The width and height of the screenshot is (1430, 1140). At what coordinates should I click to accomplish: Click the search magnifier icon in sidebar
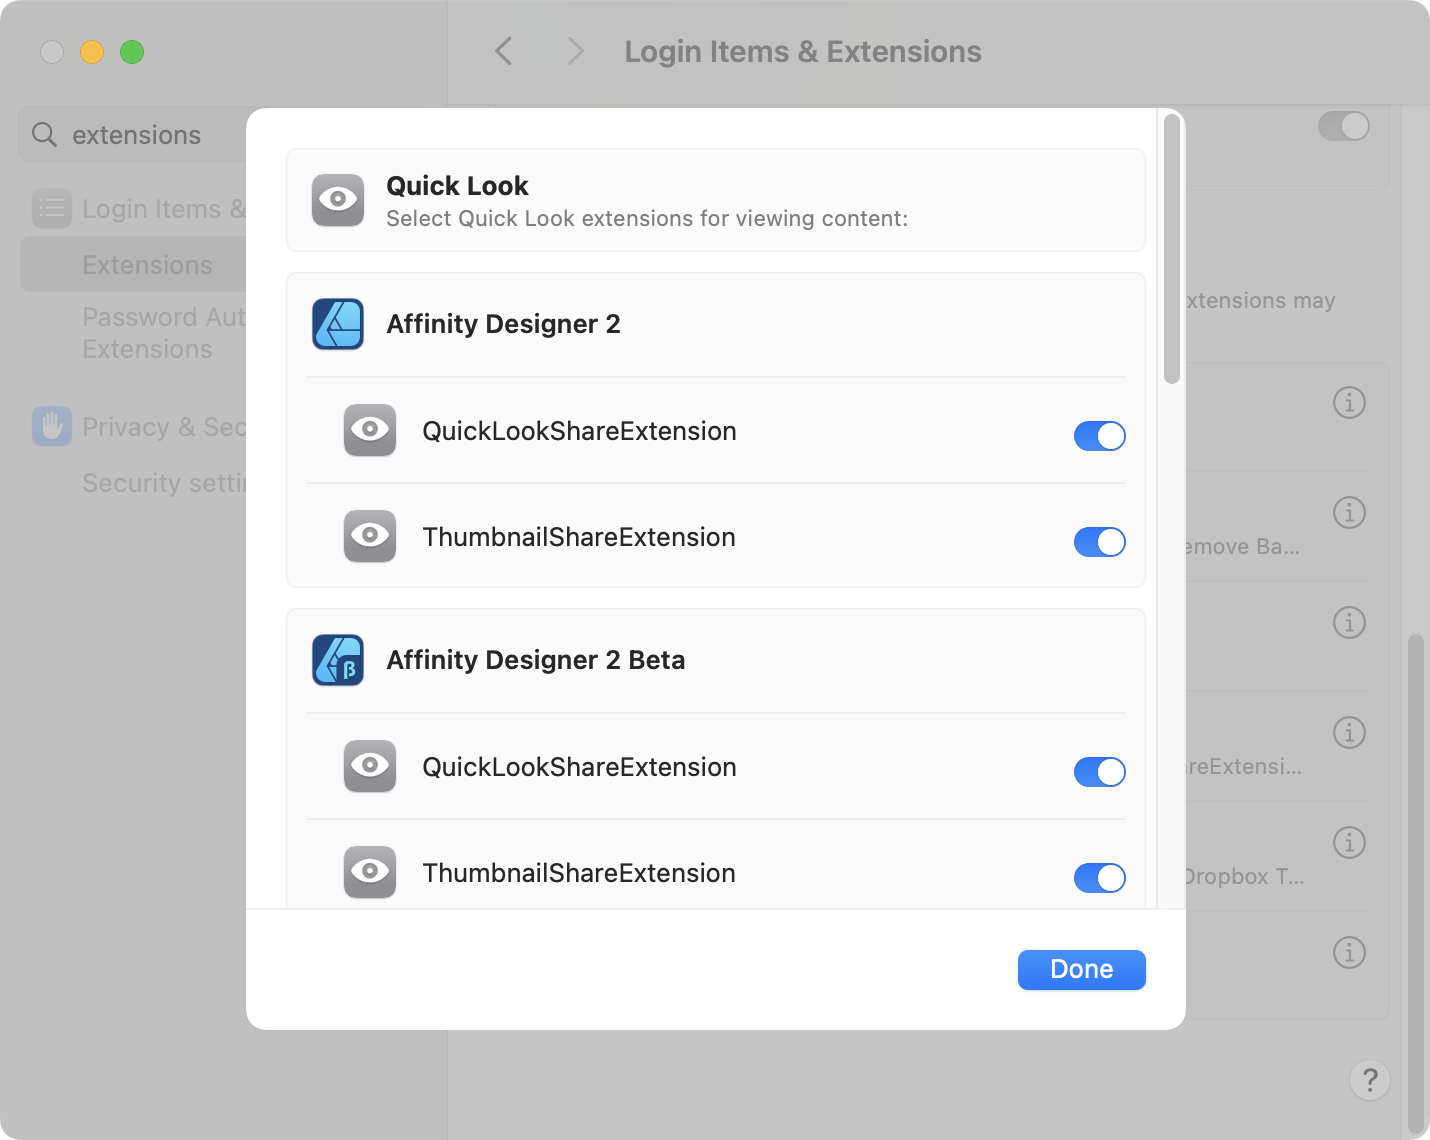pos(44,134)
